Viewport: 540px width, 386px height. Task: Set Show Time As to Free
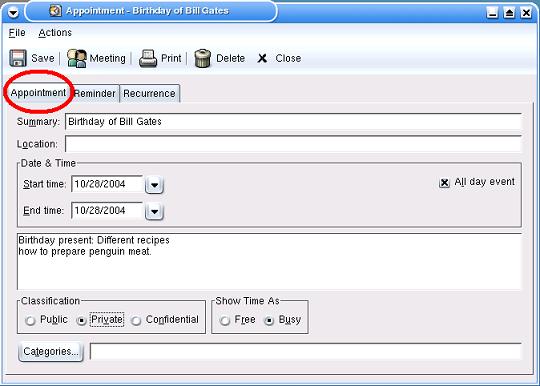click(225, 321)
